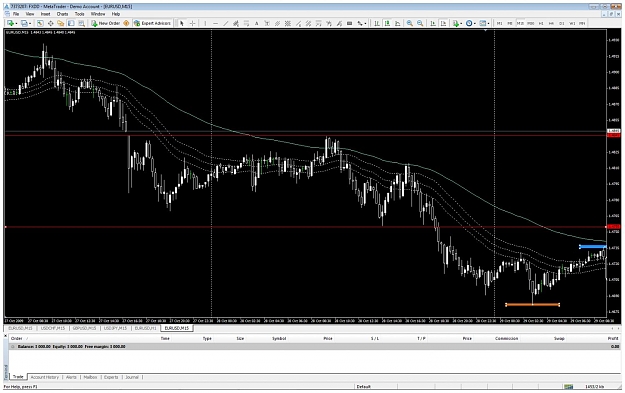Show the Data Window panel
The image size is (625, 393).
pos(51,23)
